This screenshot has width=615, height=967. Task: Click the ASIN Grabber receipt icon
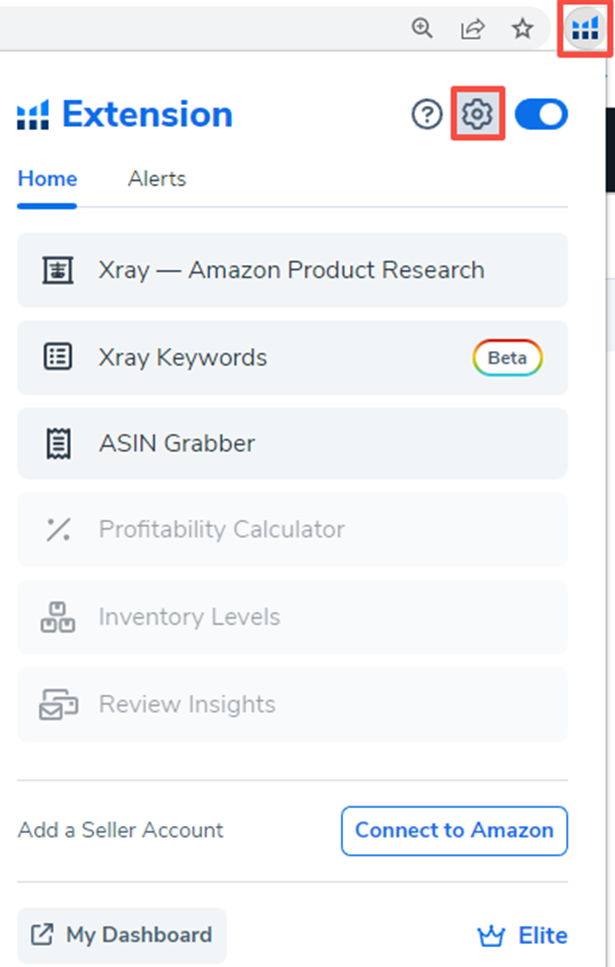57,443
